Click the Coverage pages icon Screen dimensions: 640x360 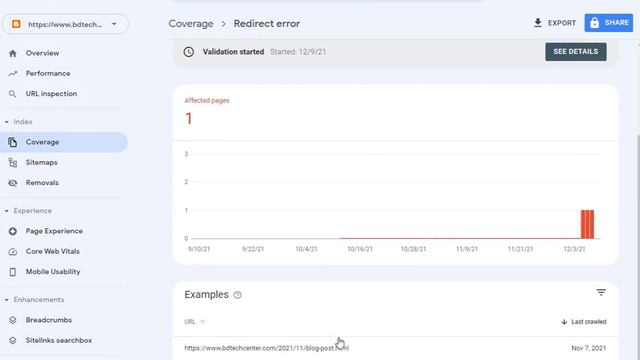point(13,142)
